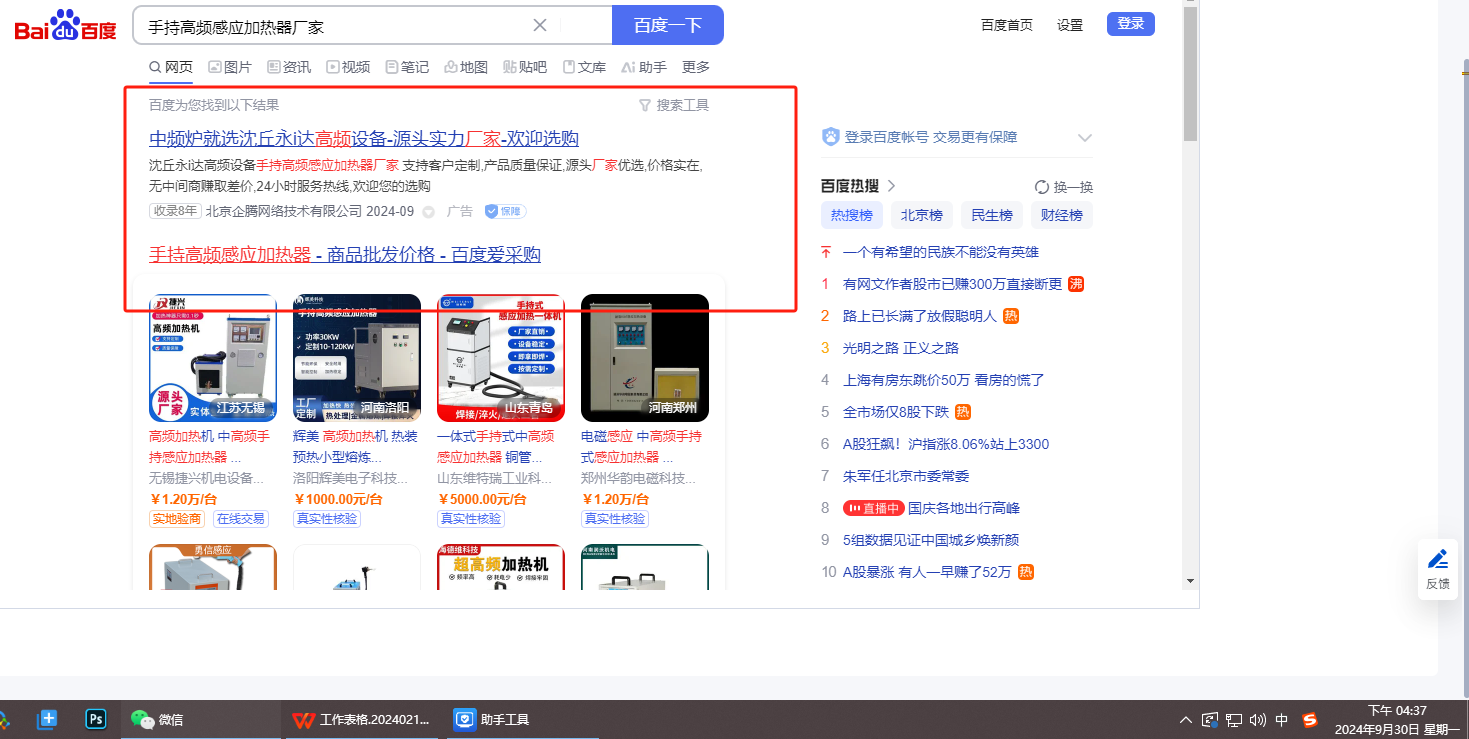The width and height of the screenshot is (1469, 739).
Task: Click the 沸 badge on the first hot search
Action: (x=1076, y=284)
